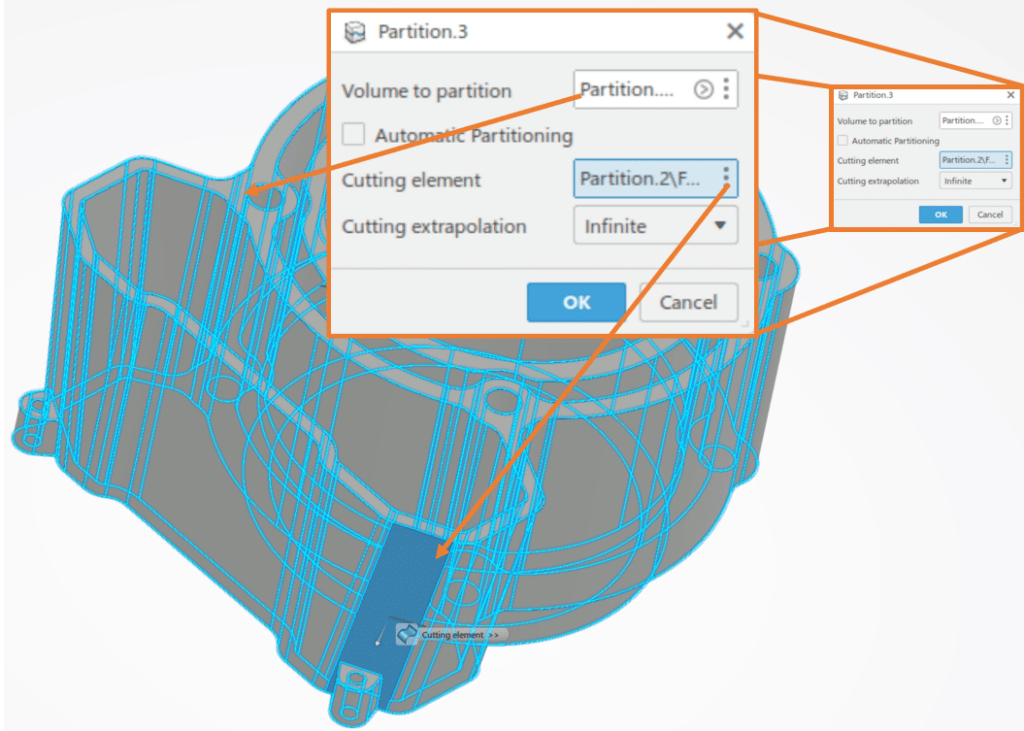Open the three-dot options beside Volume to partition
Screen dimensions: 1024x731
727,89
